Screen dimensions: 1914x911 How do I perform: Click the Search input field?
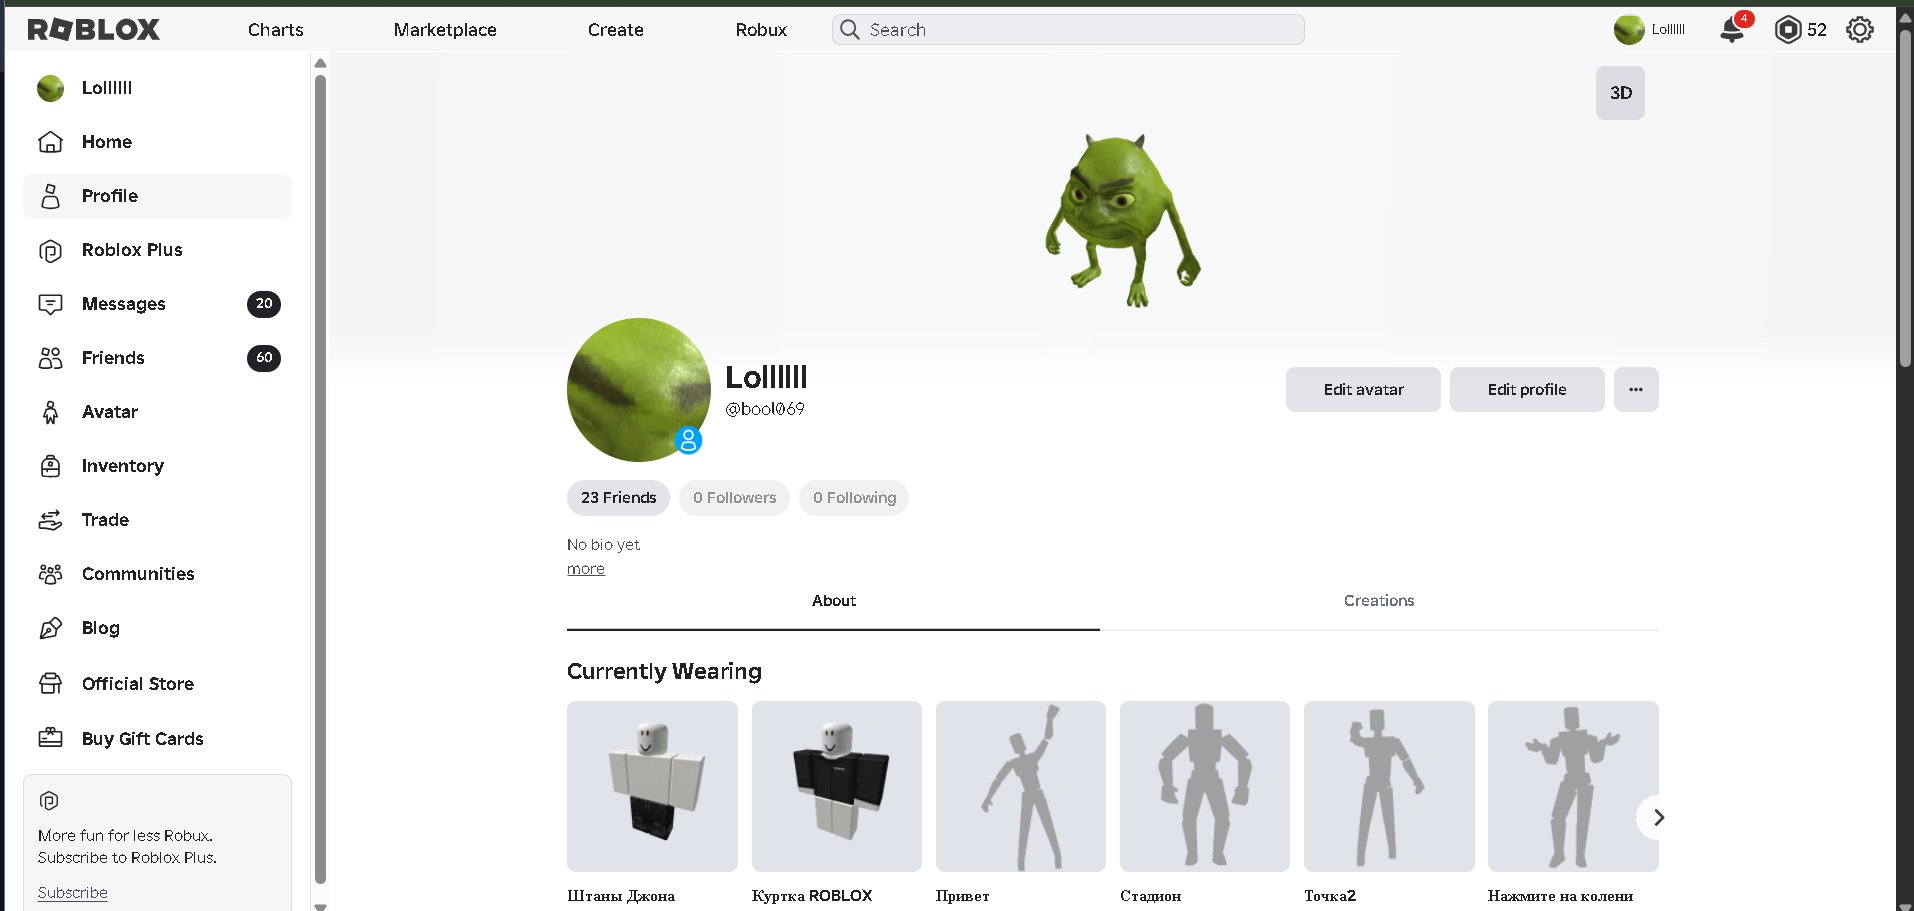[1068, 30]
